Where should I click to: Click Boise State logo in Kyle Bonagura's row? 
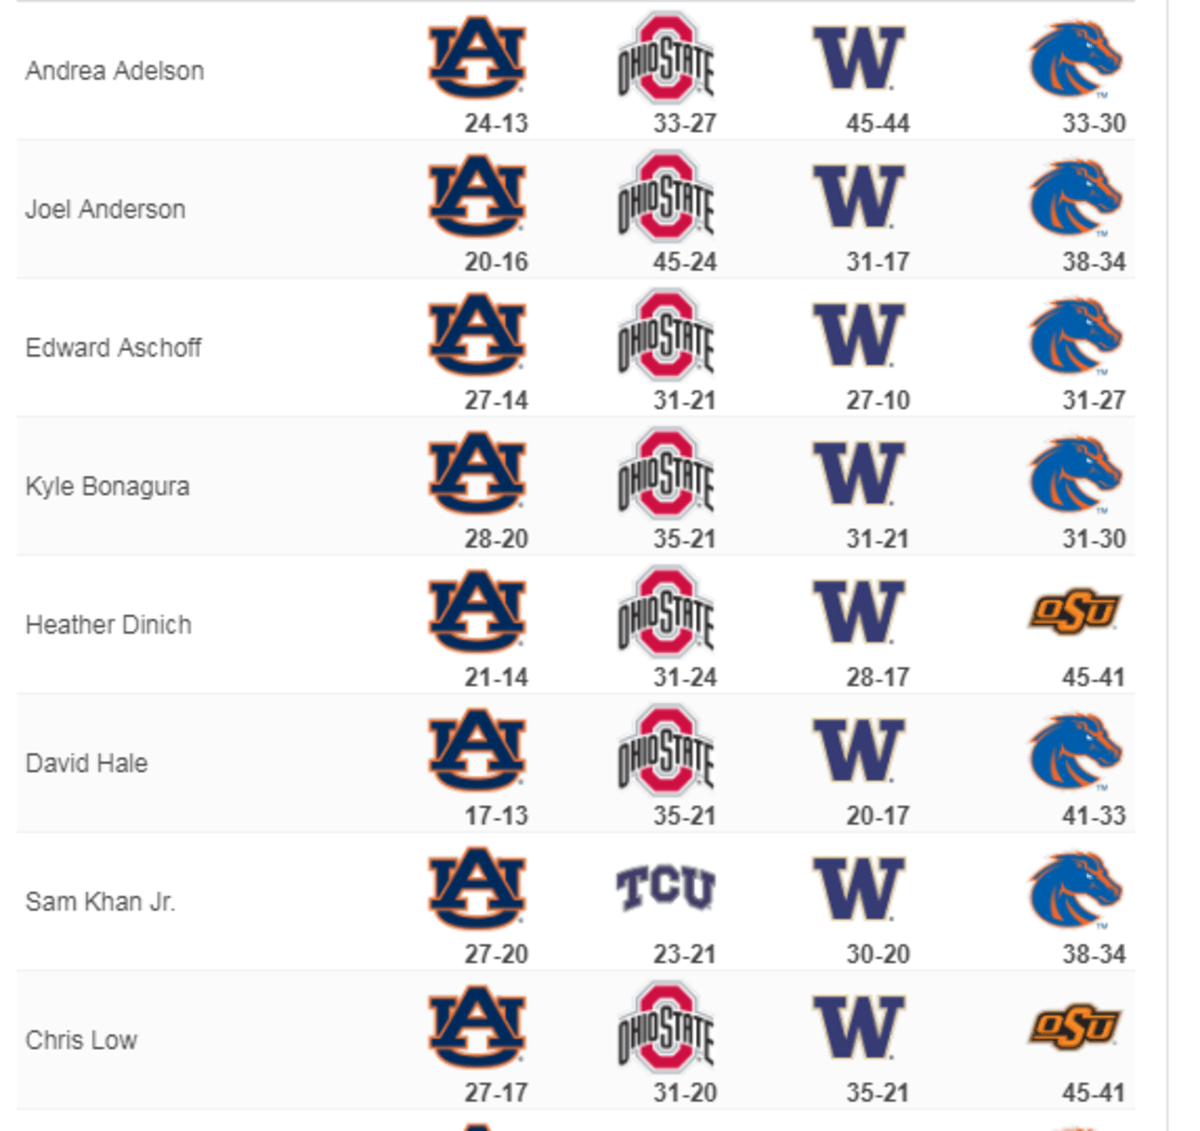tap(1075, 474)
